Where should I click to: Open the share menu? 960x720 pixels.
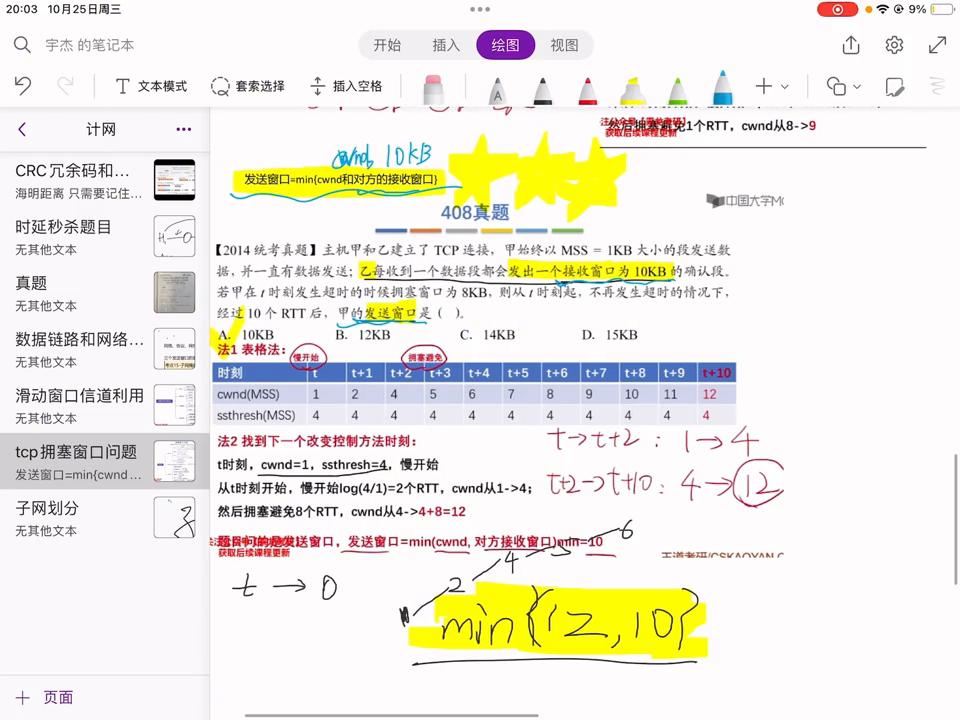pos(851,45)
